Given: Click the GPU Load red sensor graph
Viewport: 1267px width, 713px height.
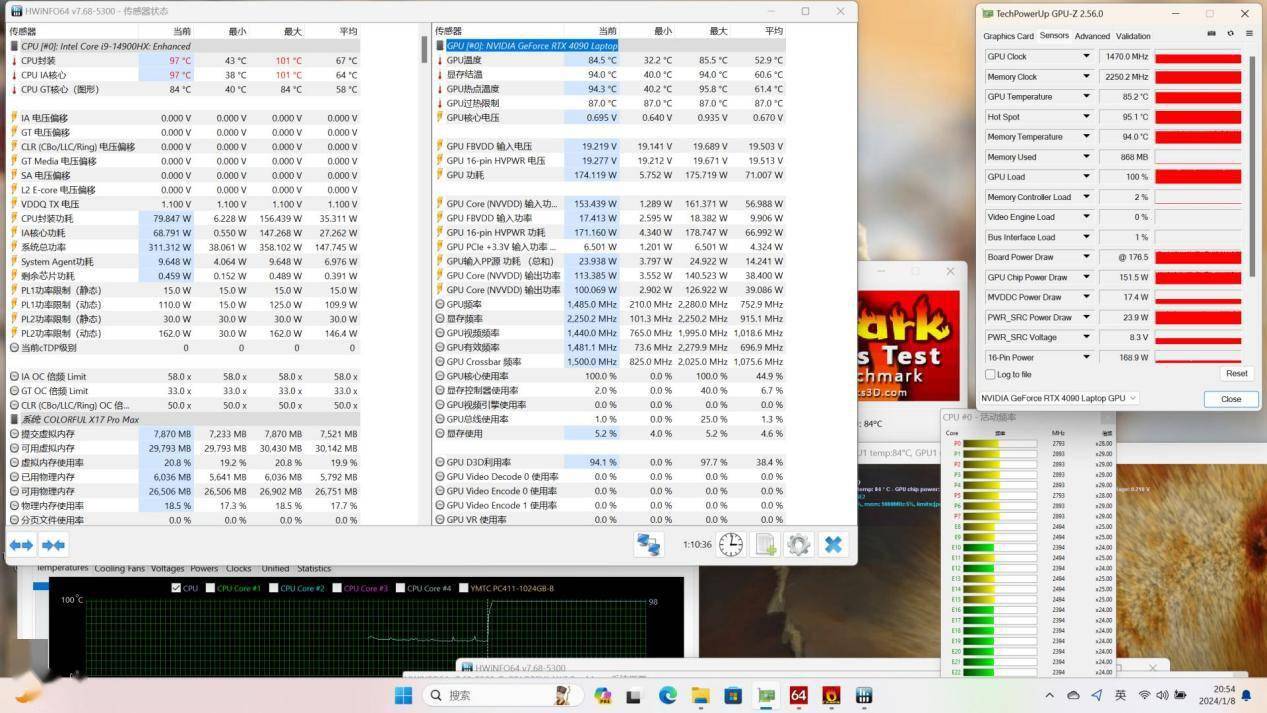Looking at the screenshot, I should pos(1197,177).
